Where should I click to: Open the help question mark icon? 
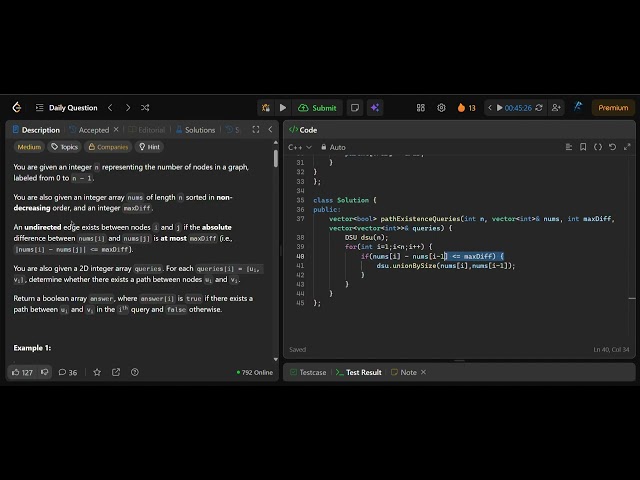pyautogui.click(x=135, y=372)
